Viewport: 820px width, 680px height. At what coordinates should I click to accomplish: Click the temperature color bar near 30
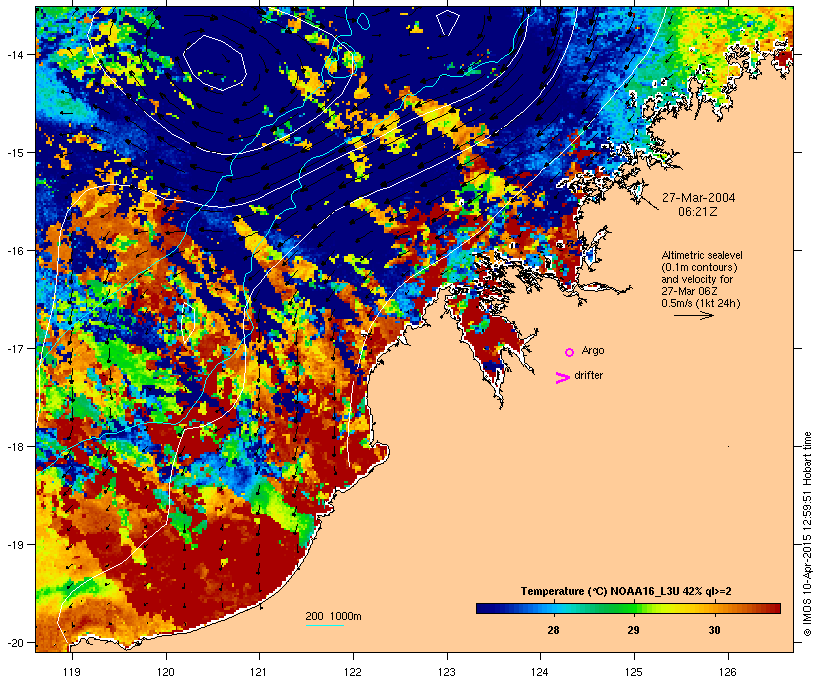(714, 608)
